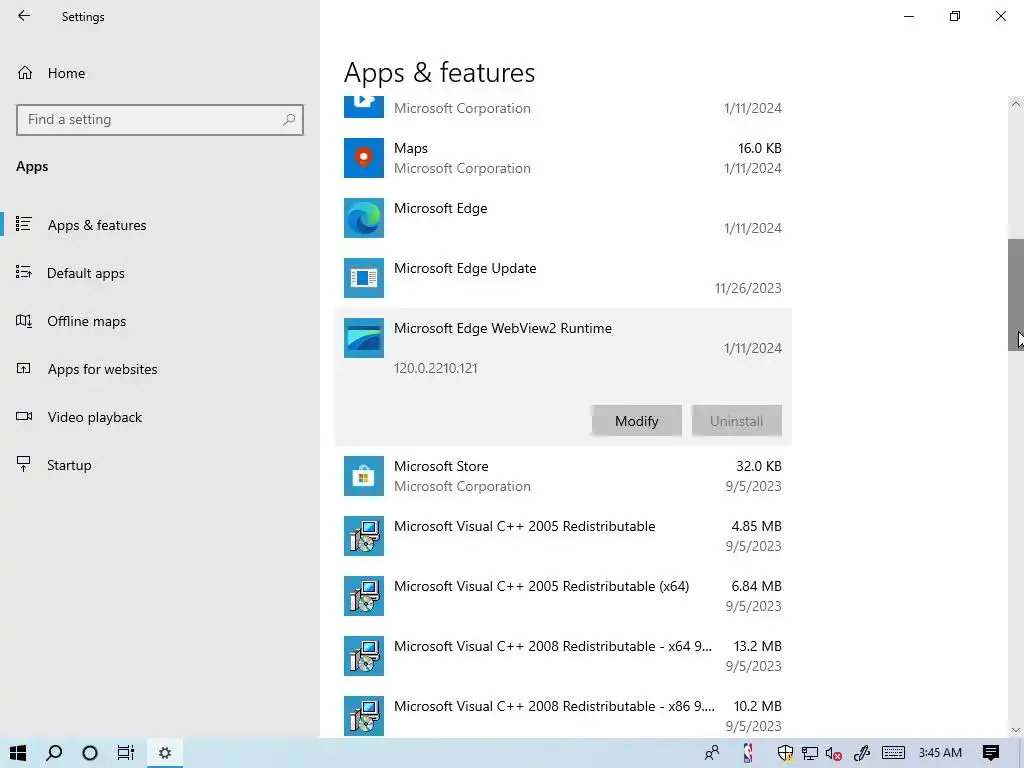1024x768 pixels.
Task: Click the Microsoft Store app icon
Action: click(x=364, y=476)
